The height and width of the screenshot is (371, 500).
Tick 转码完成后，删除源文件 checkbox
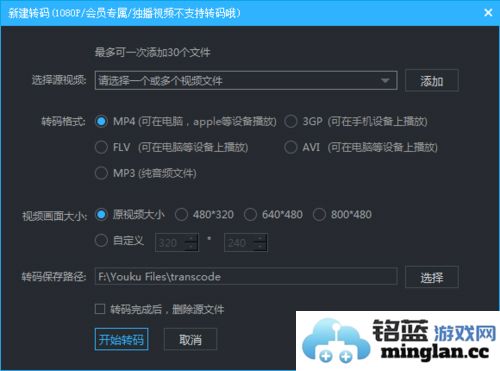tap(100, 309)
